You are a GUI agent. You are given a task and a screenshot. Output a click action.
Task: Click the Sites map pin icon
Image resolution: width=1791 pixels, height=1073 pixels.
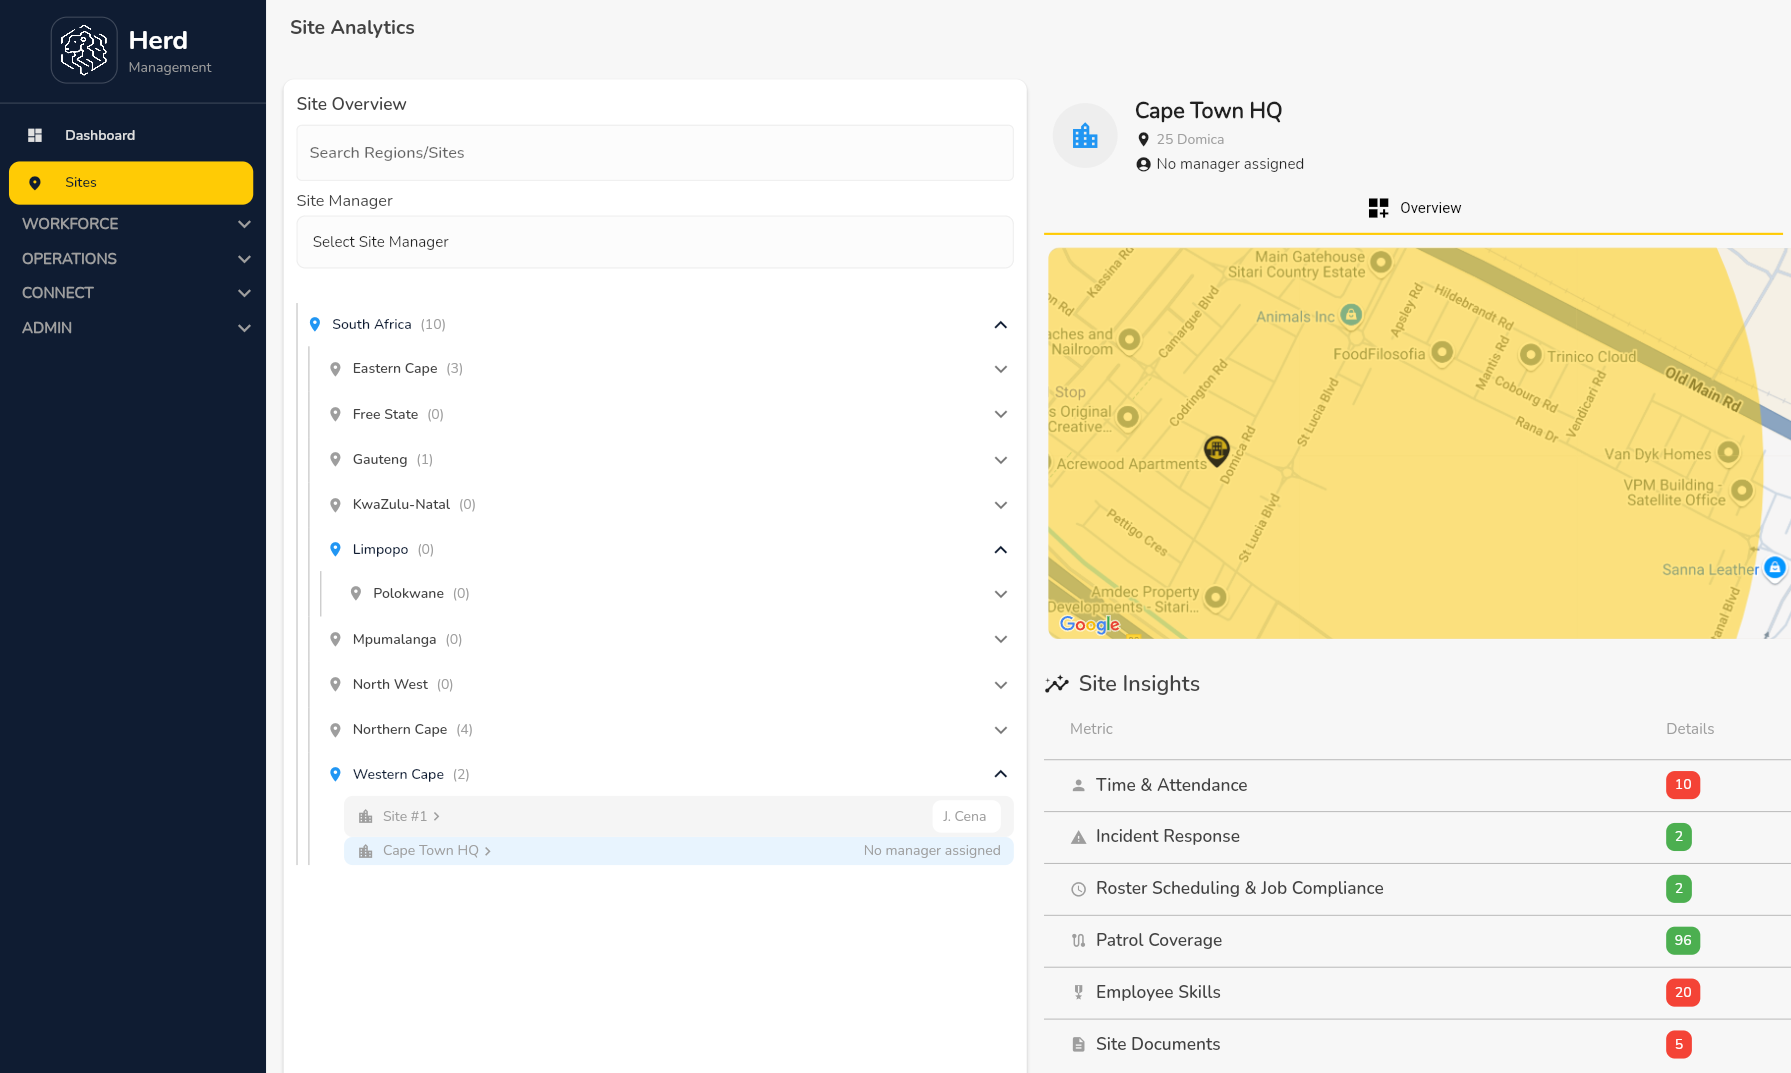point(36,183)
